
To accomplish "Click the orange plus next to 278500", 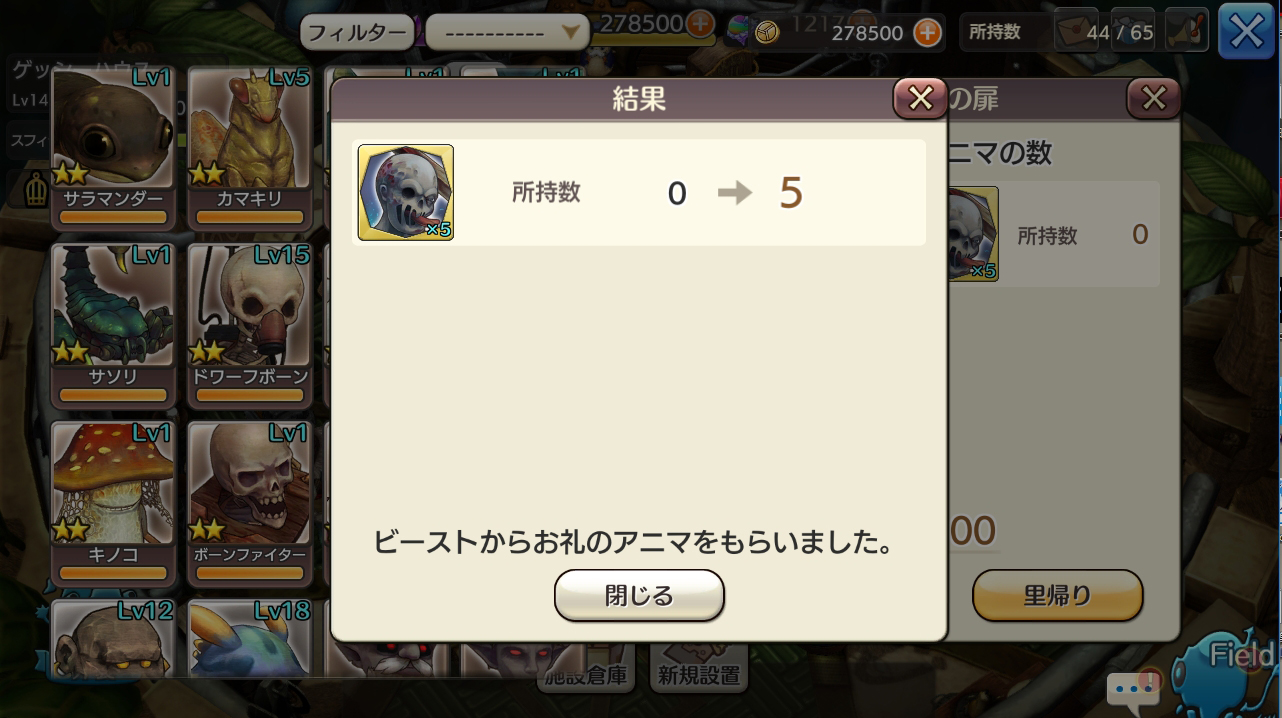I will [x=927, y=33].
